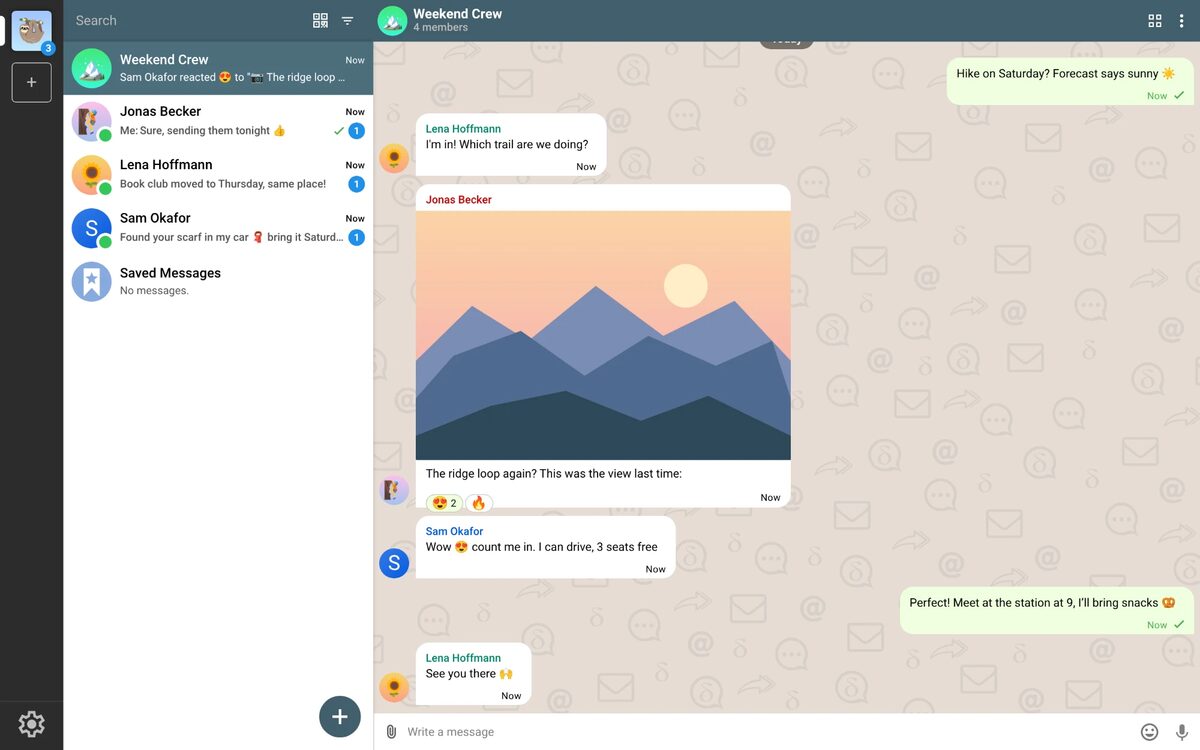This screenshot has width=1200, height=750.
Task: Open the QR code scanner icon
Action: click(x=320, y=20)
